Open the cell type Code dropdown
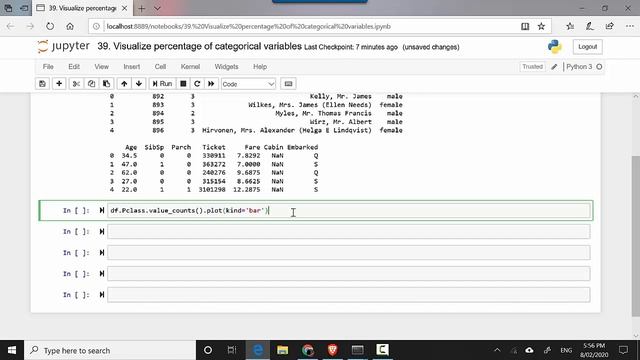The height and width of the screenshot is (360, 640). (x=248, y=84)
